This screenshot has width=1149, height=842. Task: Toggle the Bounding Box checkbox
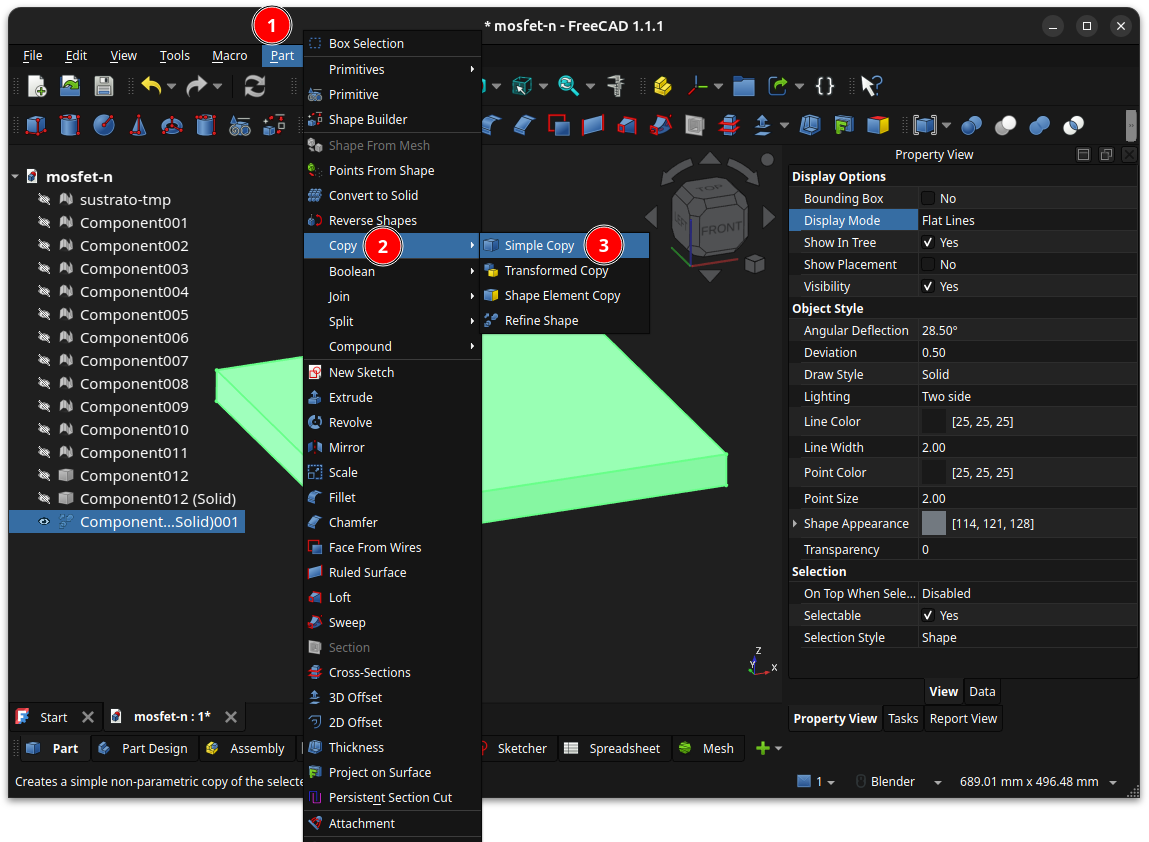coord(928,199)
